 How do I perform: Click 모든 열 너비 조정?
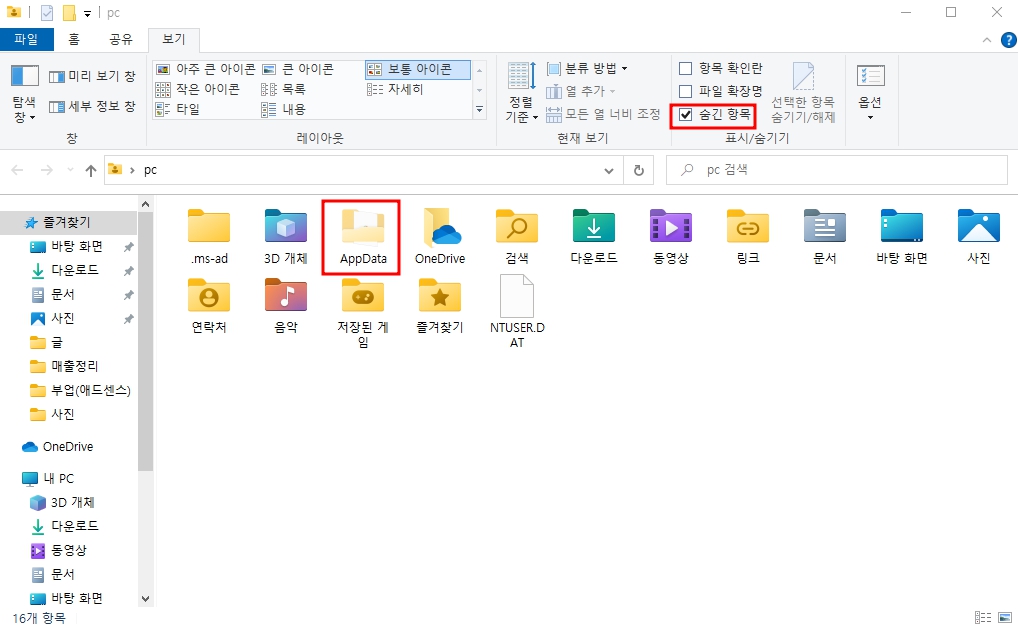tap(602, 114)
